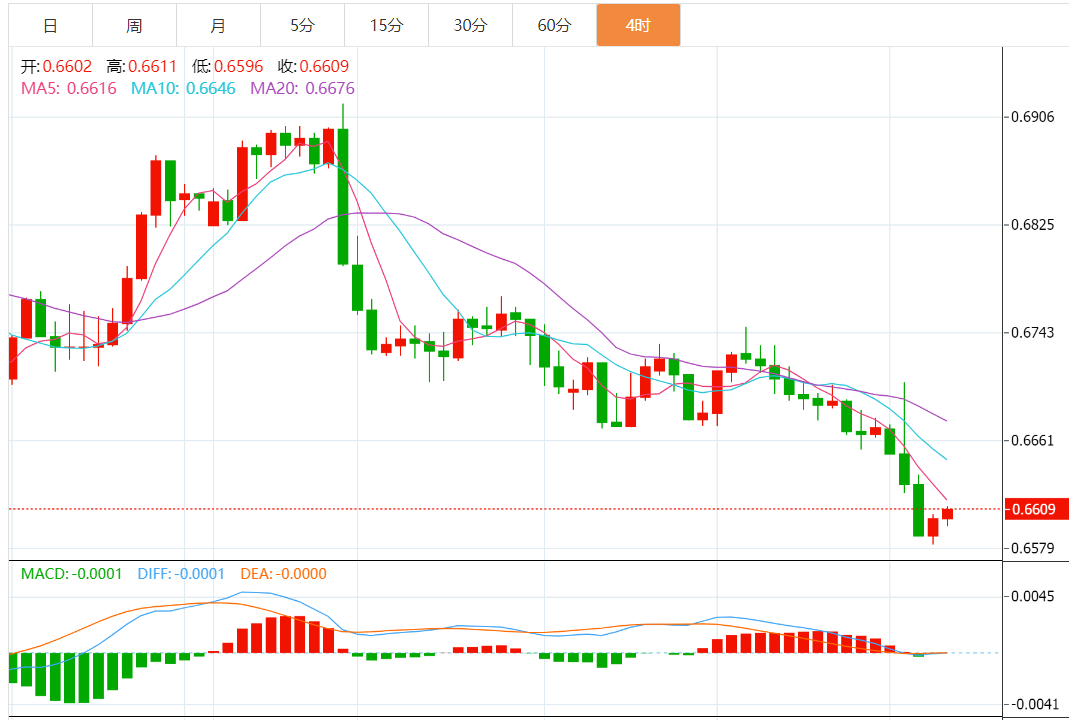Click the last red candlestick on the chart
This screenshot has width=1069, height=720.
coord(948,514)
